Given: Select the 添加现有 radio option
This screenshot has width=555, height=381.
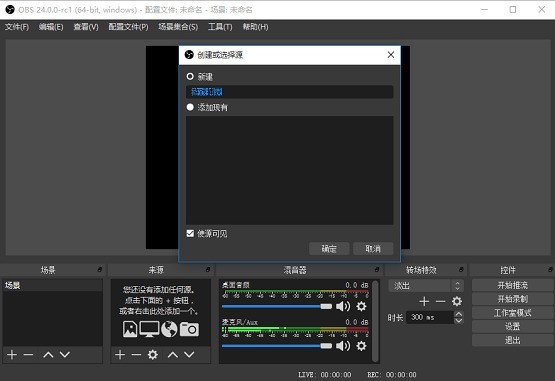Looking at the screenshot, I should tap(190, 107).
